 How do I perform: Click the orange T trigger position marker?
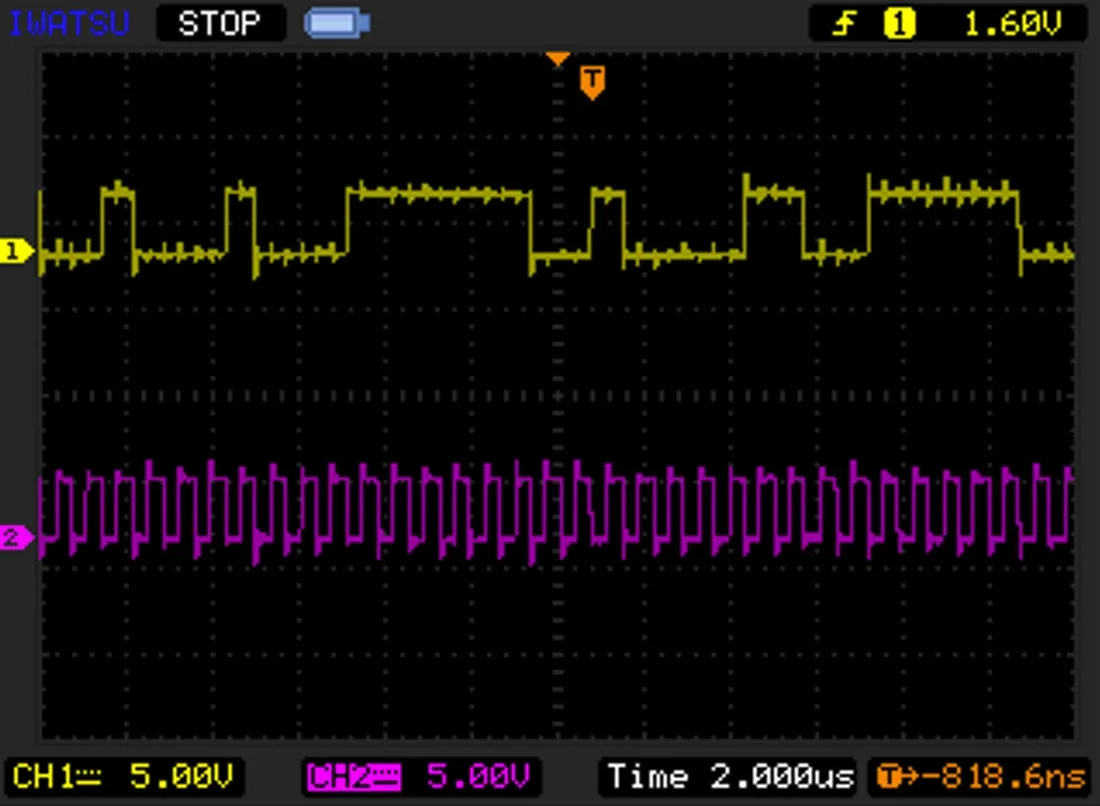592,82
